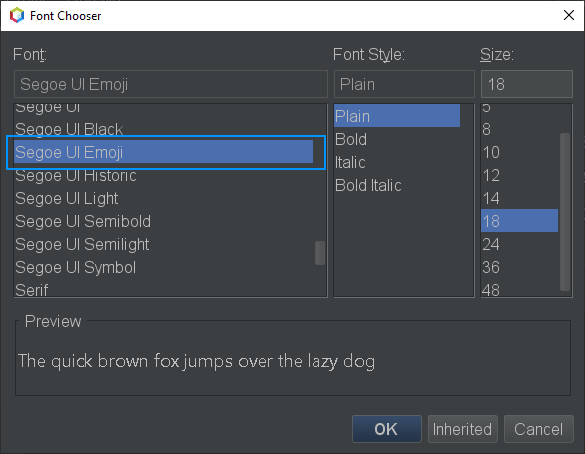The image size is (585, 454).
Task: Click the size list scrollbar
Action: 565,212
